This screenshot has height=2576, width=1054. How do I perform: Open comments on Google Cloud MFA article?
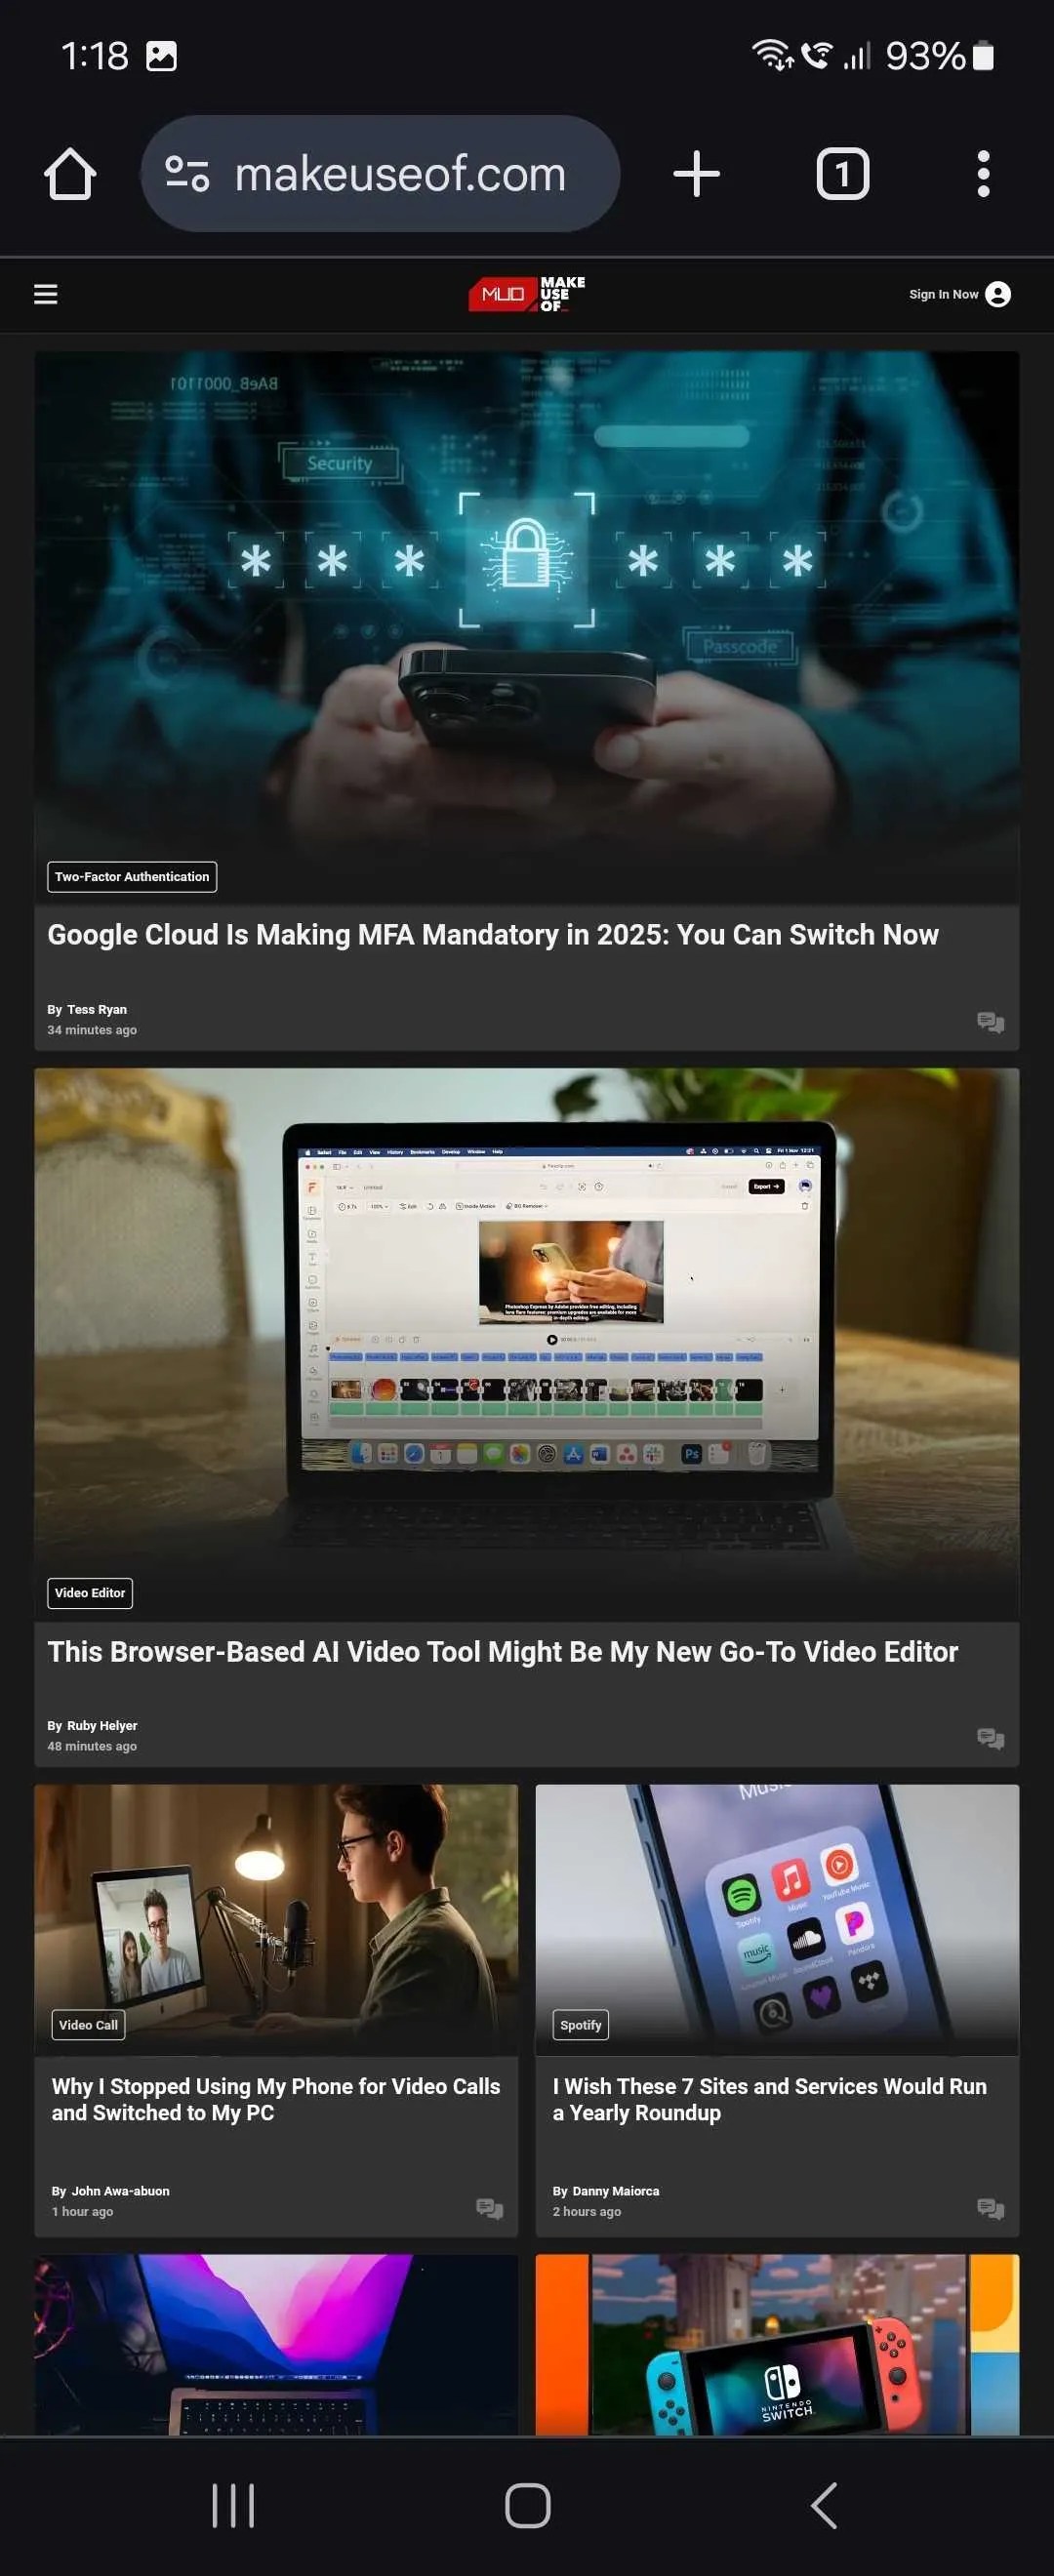tap(990, 1022)
